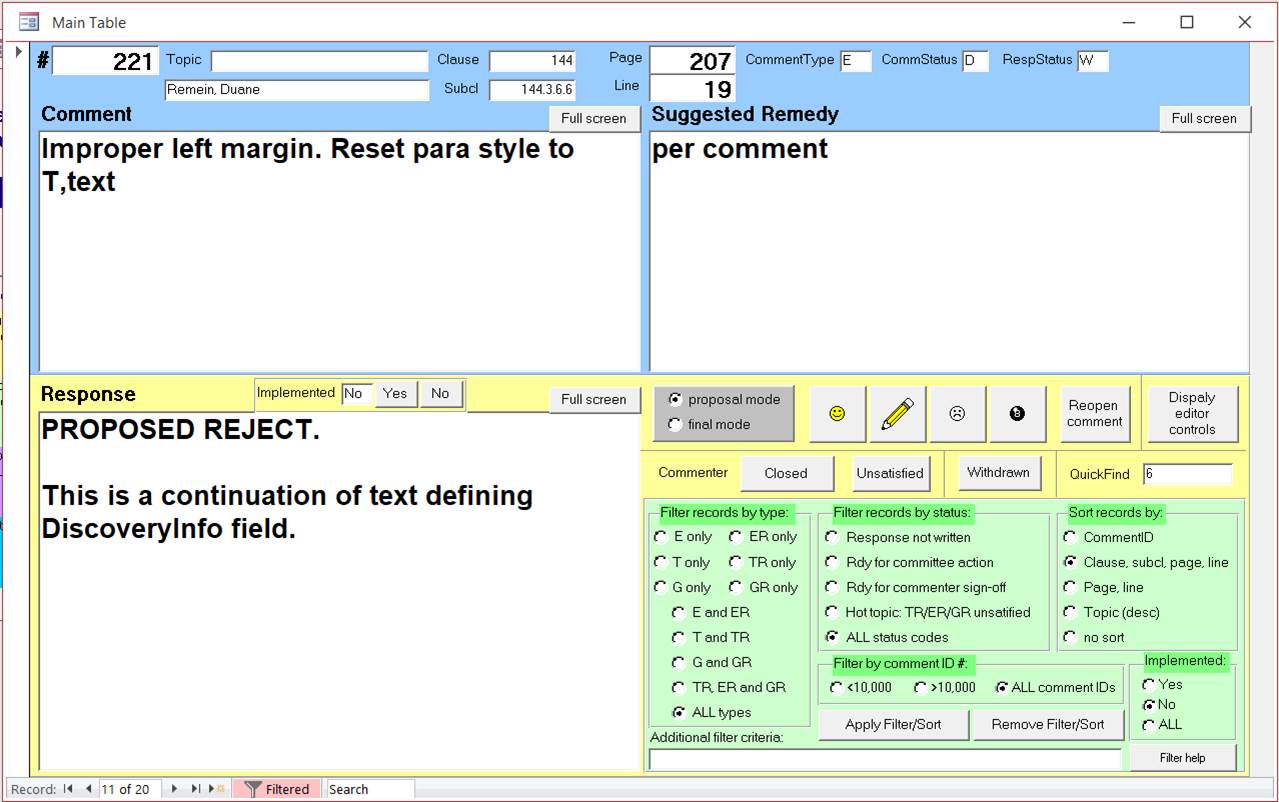Open Filter help
Image resolution: width=1279 pixels, height=802 pixels.
pos(1182,758)
